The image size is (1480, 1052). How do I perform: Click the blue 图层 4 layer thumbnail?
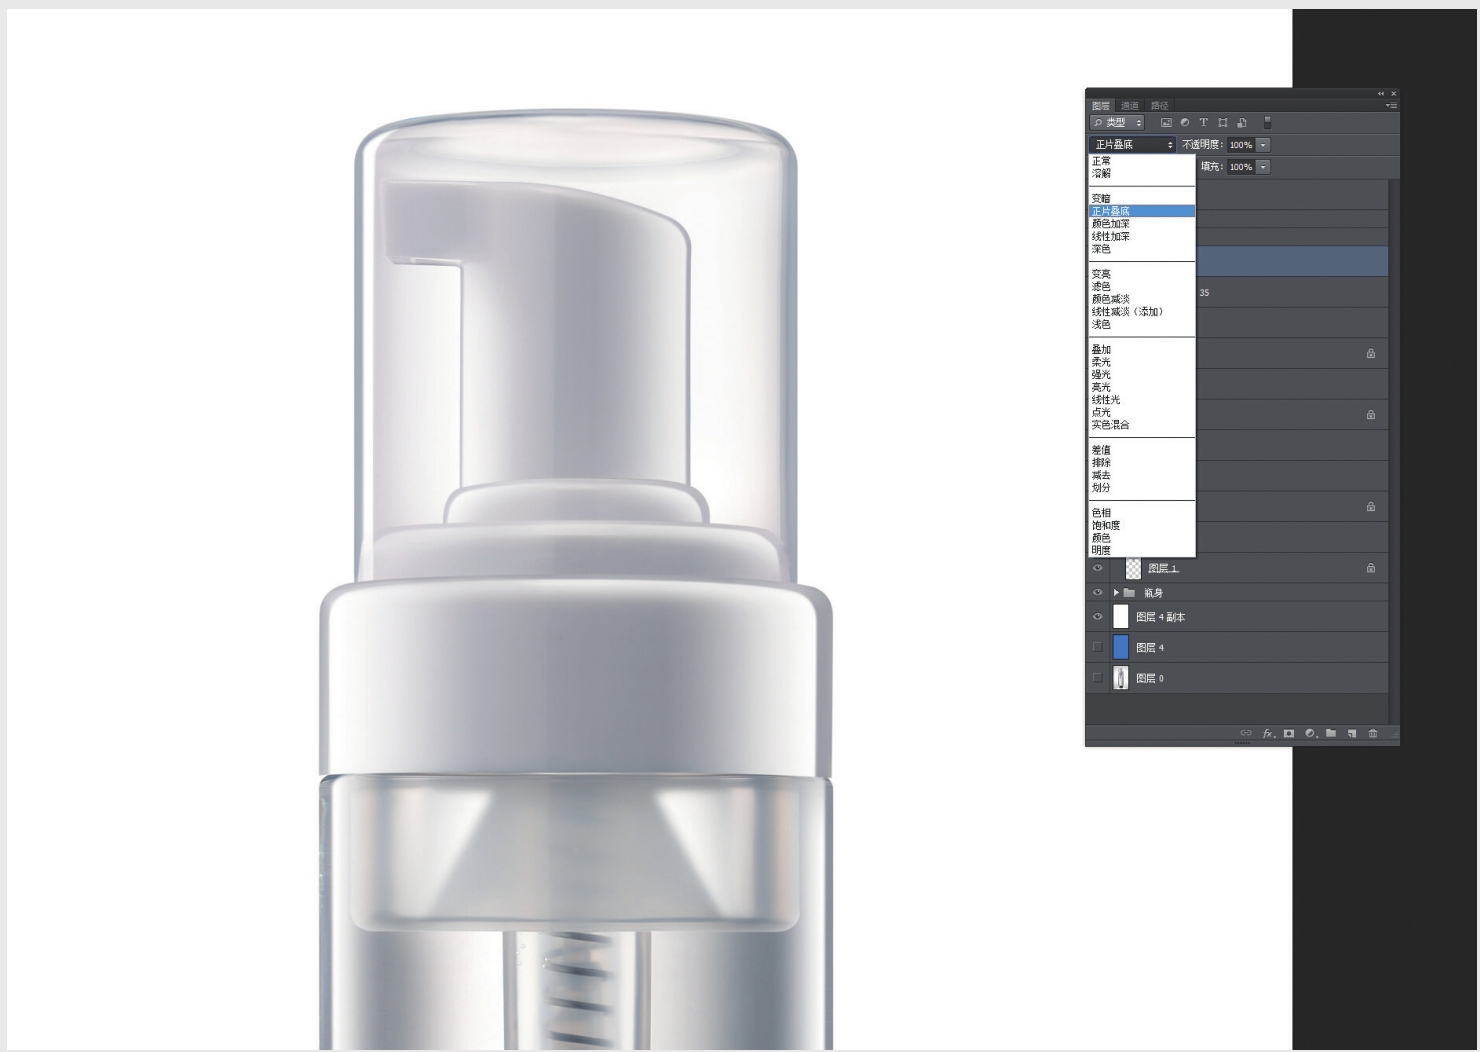click(x=1120, y=647)
